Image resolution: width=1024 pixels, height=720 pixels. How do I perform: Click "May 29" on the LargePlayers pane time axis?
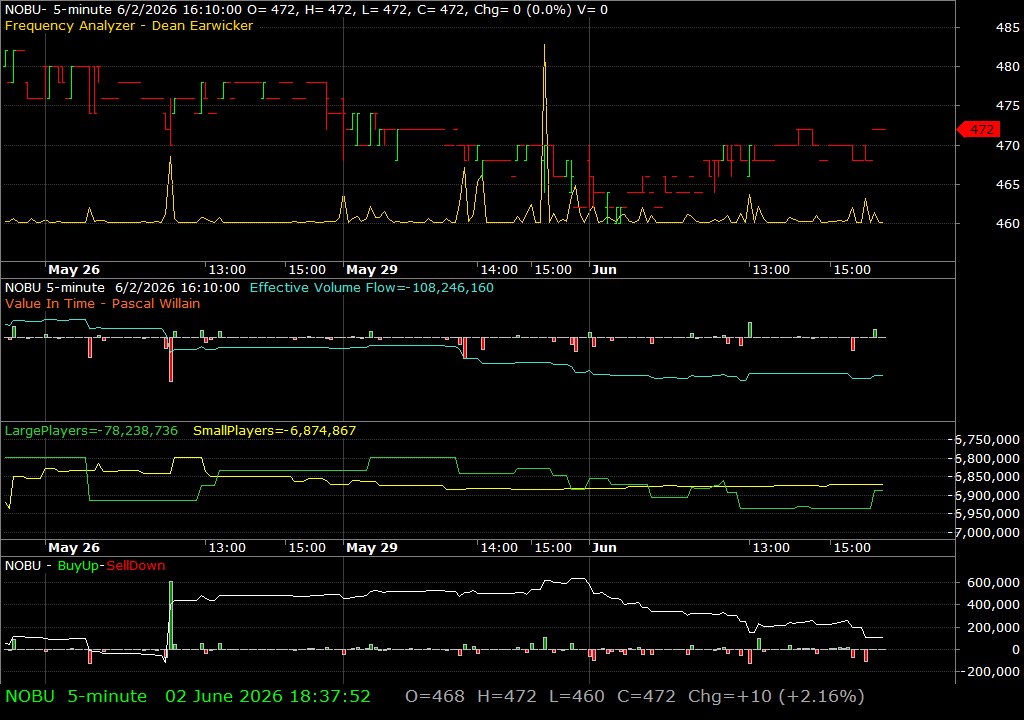click(x=372, y=548)
